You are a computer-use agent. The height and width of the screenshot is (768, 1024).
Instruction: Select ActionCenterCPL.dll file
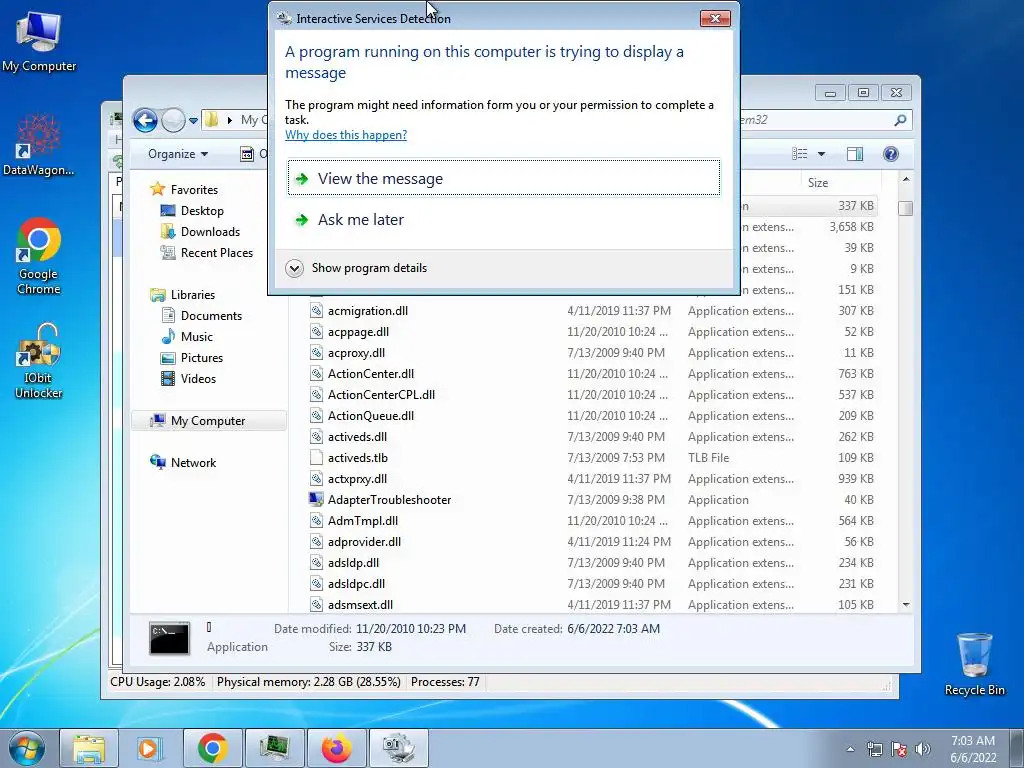tap(592, 394)
